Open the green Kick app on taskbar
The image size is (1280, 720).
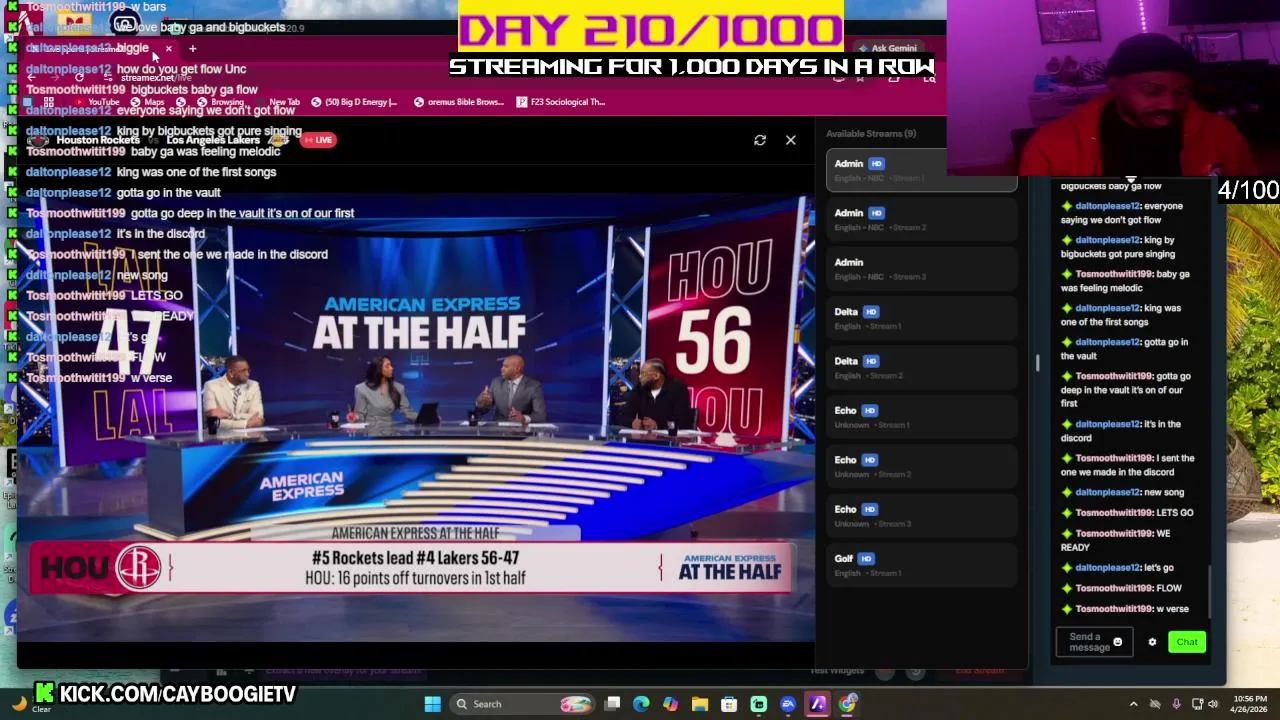[758, 704]
